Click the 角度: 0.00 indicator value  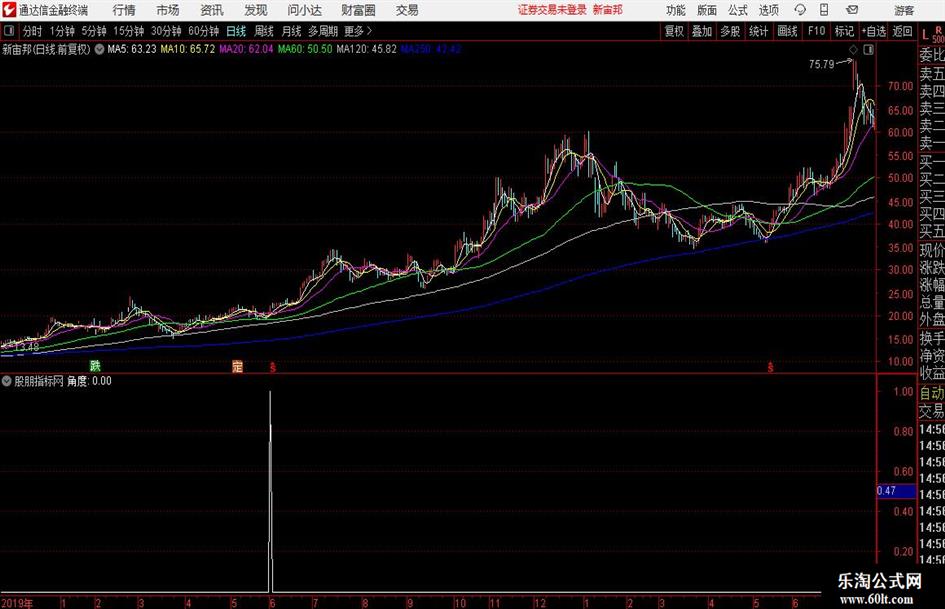pyautogui.click(x=89, y=381)
